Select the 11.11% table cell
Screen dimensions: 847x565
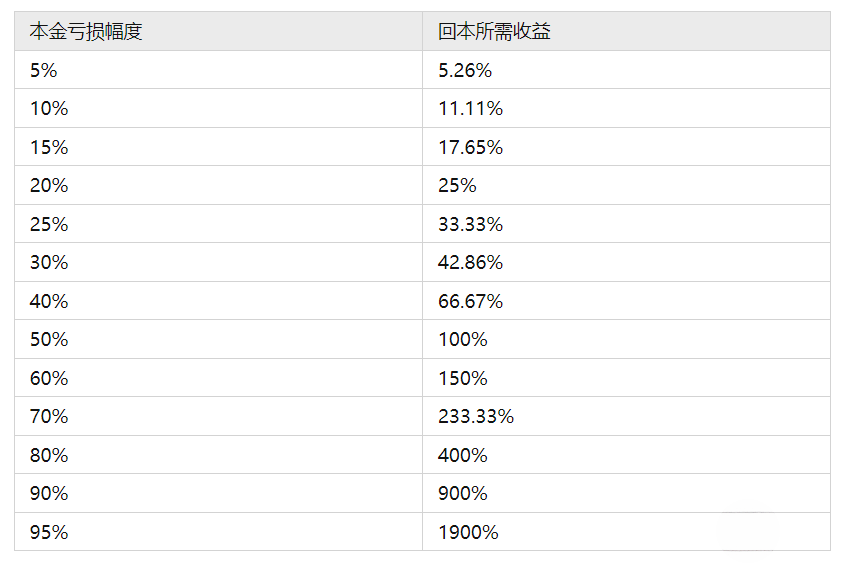(470, 109)
